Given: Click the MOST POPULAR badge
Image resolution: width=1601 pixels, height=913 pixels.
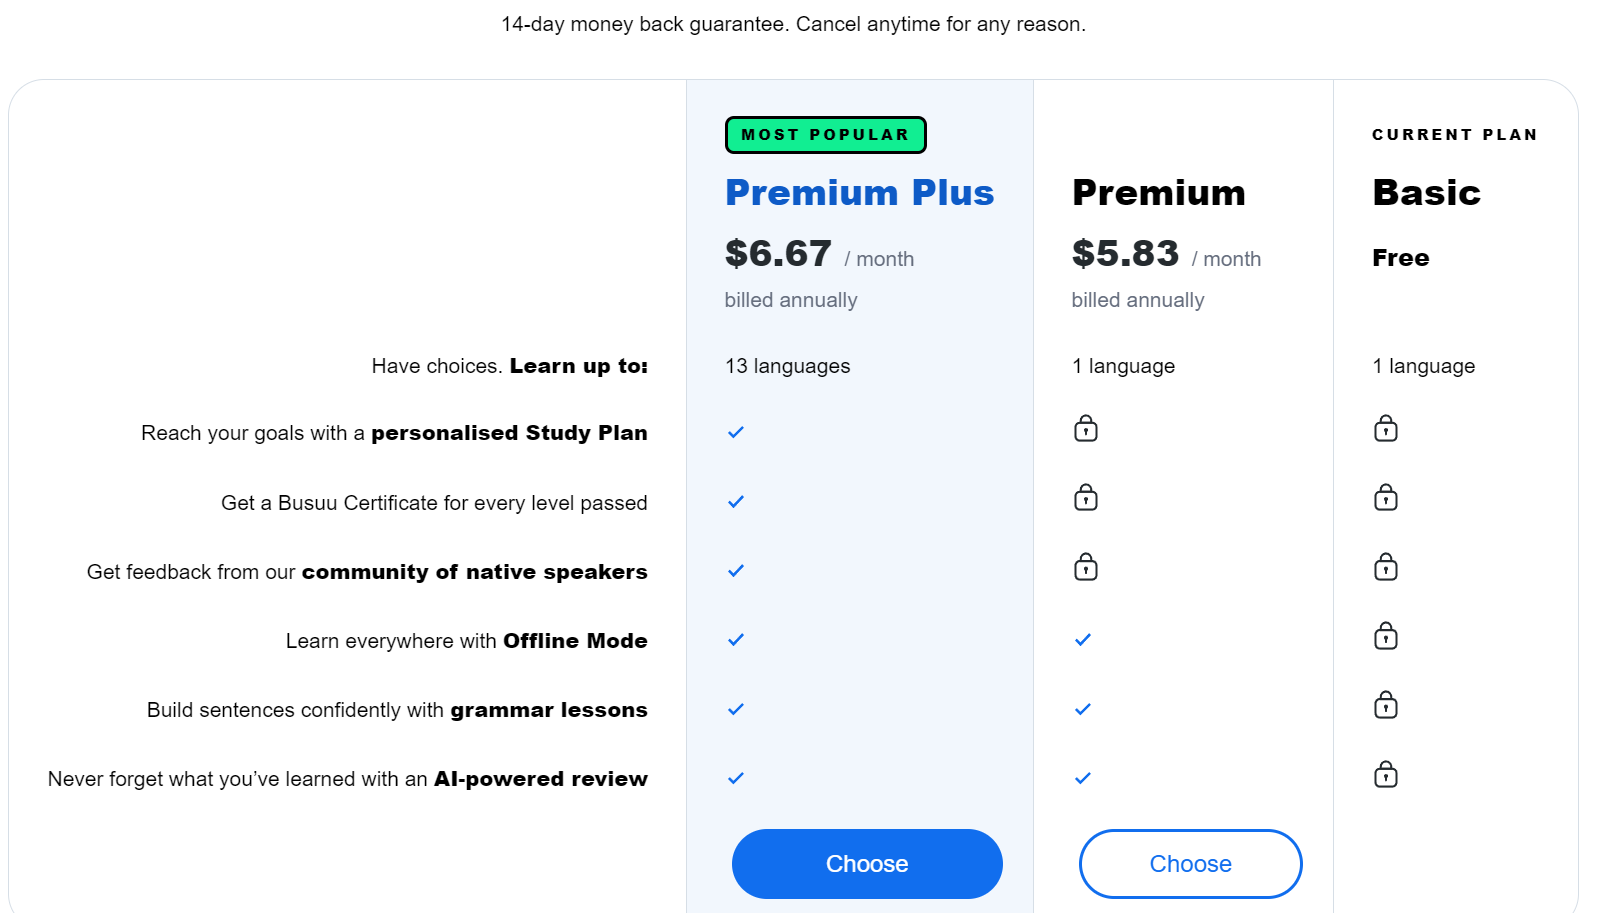Looking at the screenshot, I should pos(825,134).
